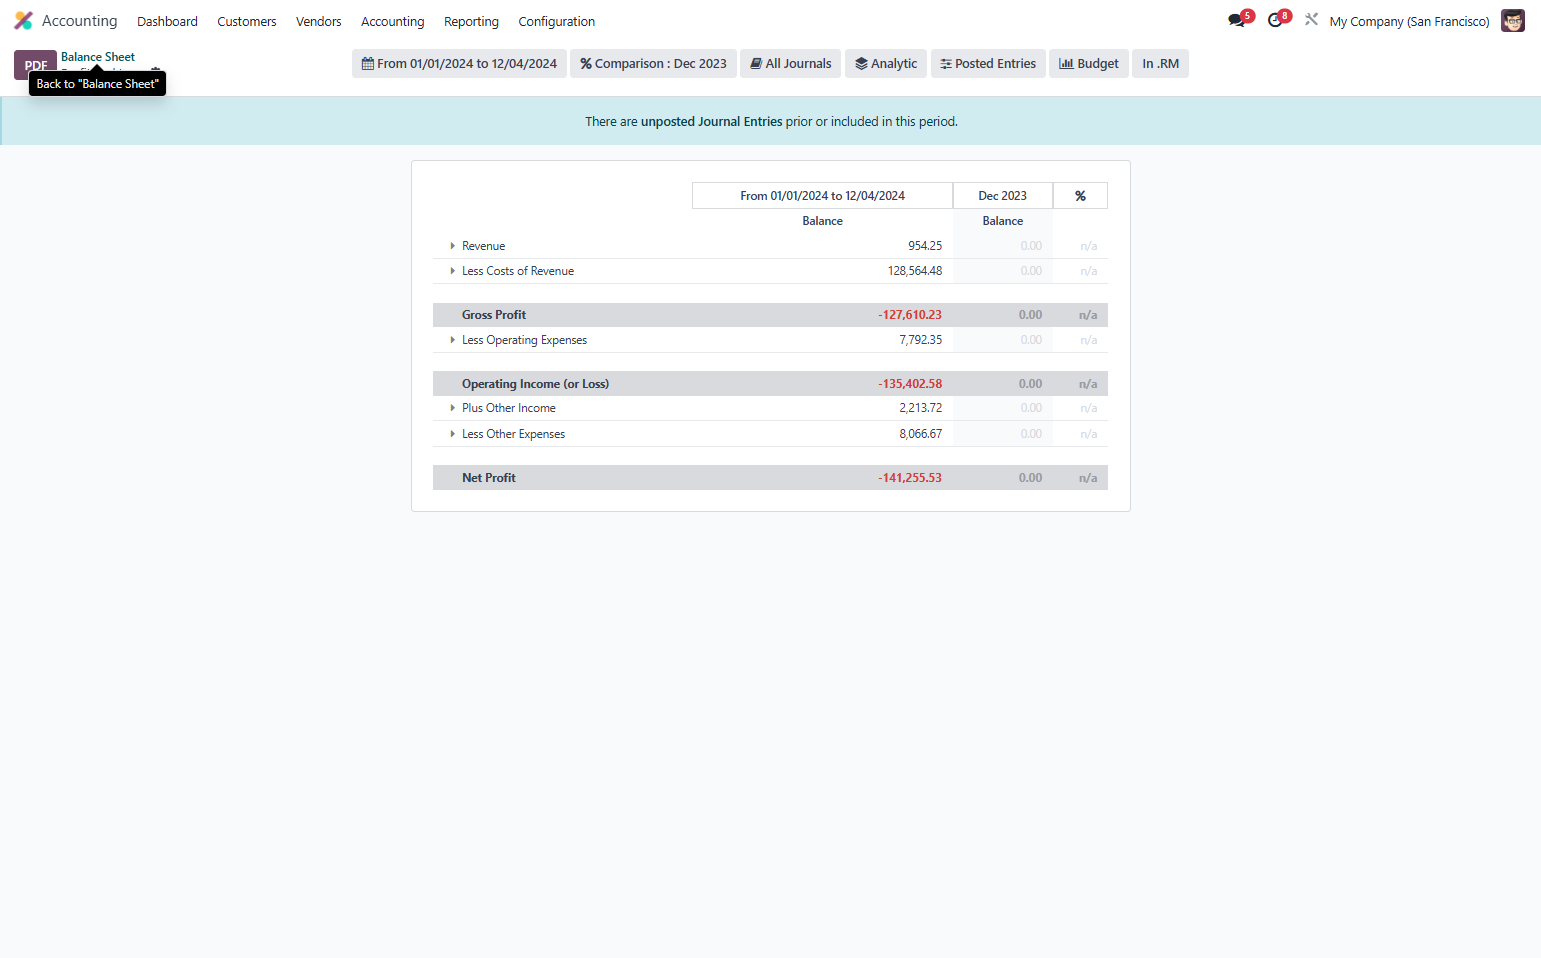Open the In .RM rounding dropdown
The width and height of the screenshot is (1541, 958).
[1160, 64]
